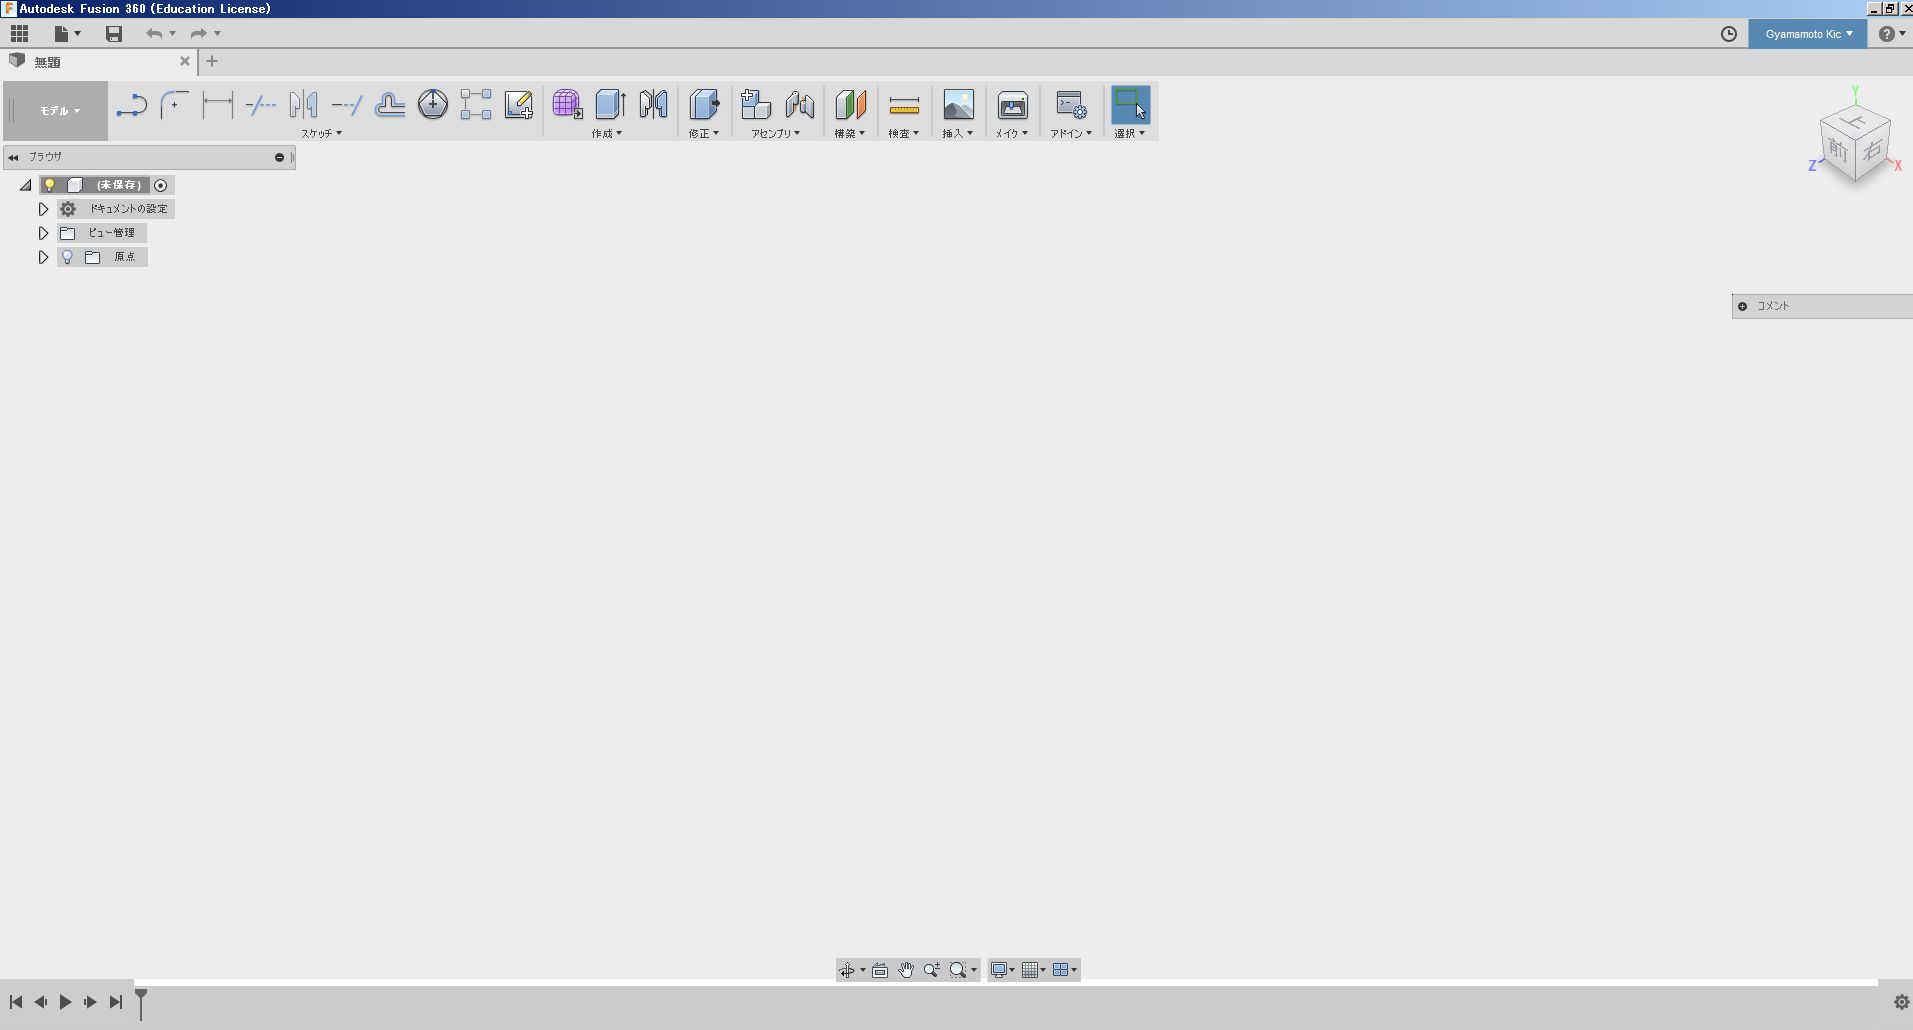Click the Create Sketch icon
Viewport: 1913px width, 1030px height.
tap(519, 105)
